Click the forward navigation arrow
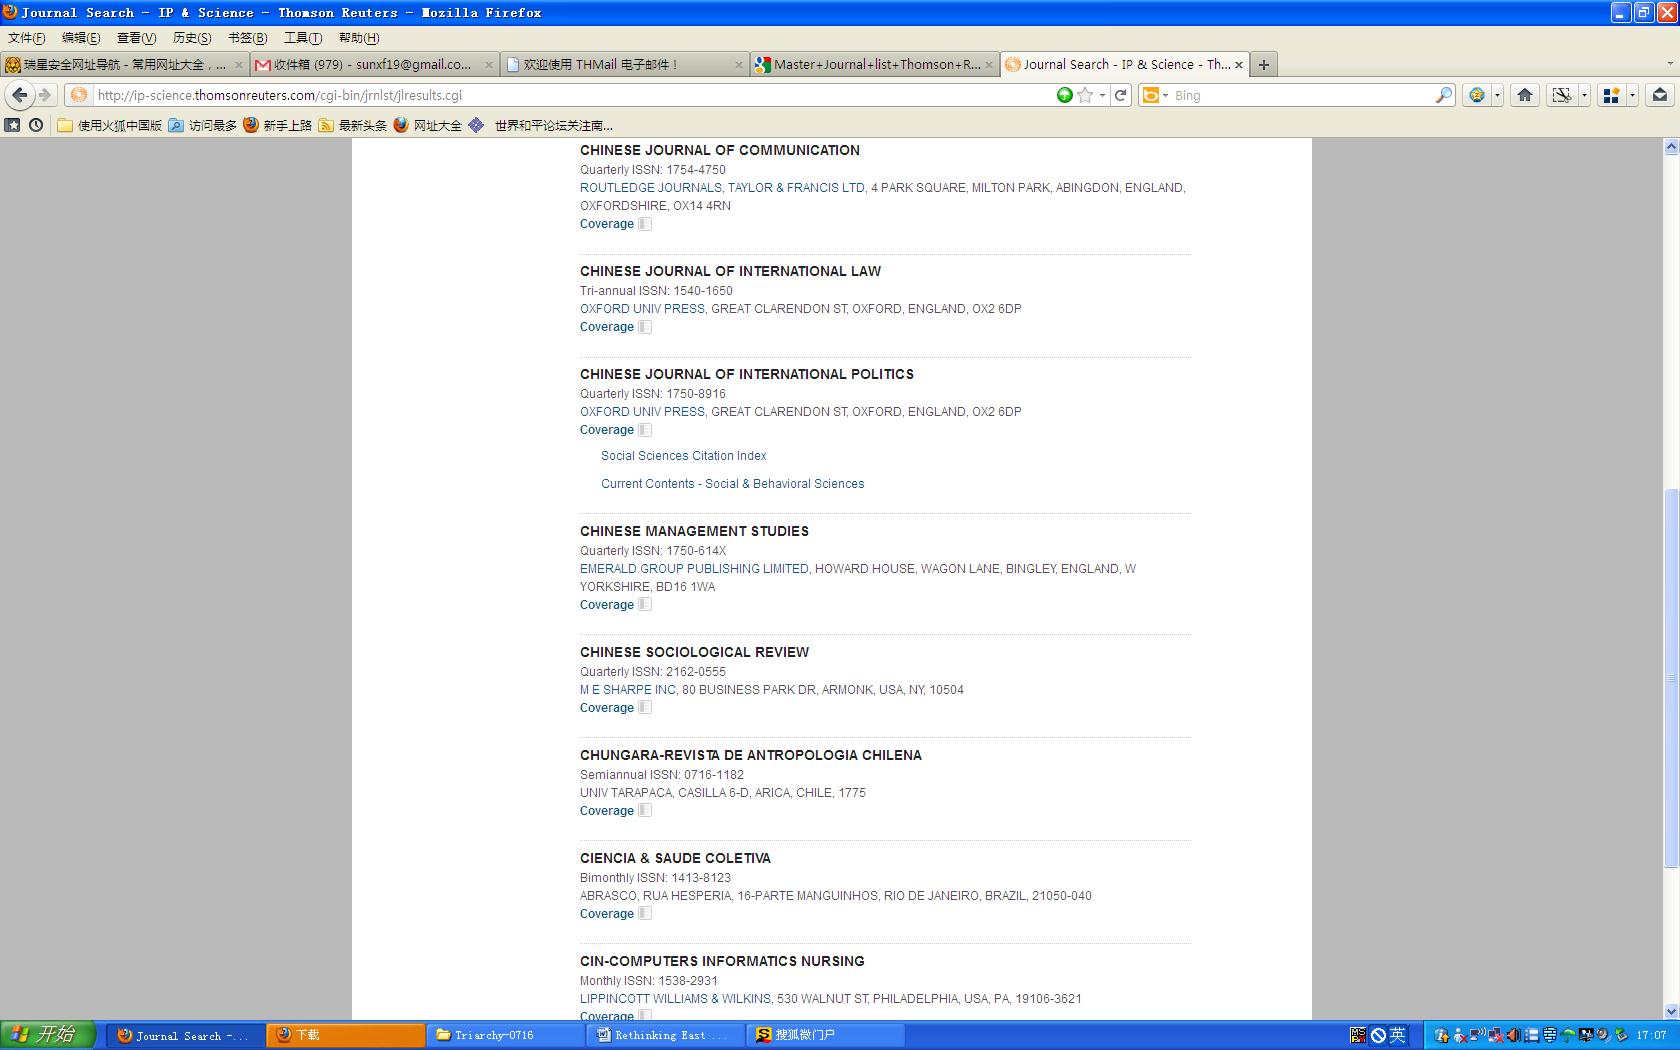 tap(45, 95)
